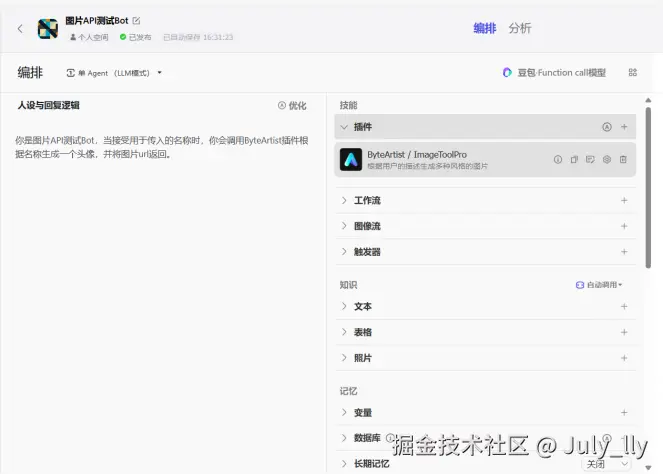
Task: Copy the ByteArtist plugin name
Action: [x=574, y=159]
